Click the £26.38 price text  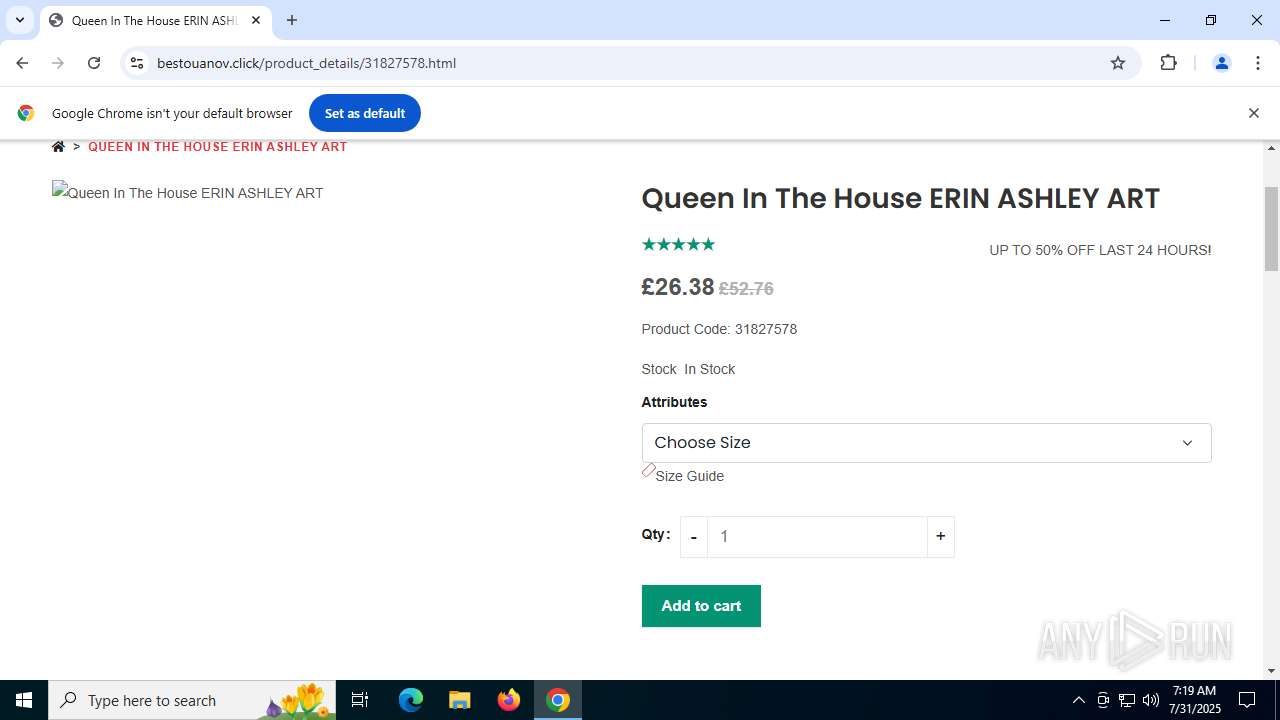pyautogui.click(x=678, y=287)
